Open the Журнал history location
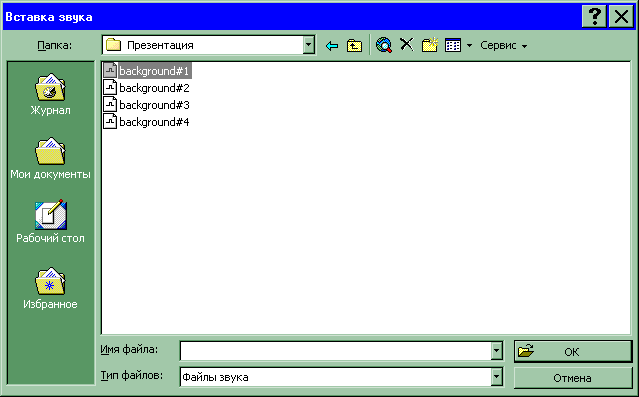This screenshot has height=397, width=639. pyautogui.click(x=50, y=95)
